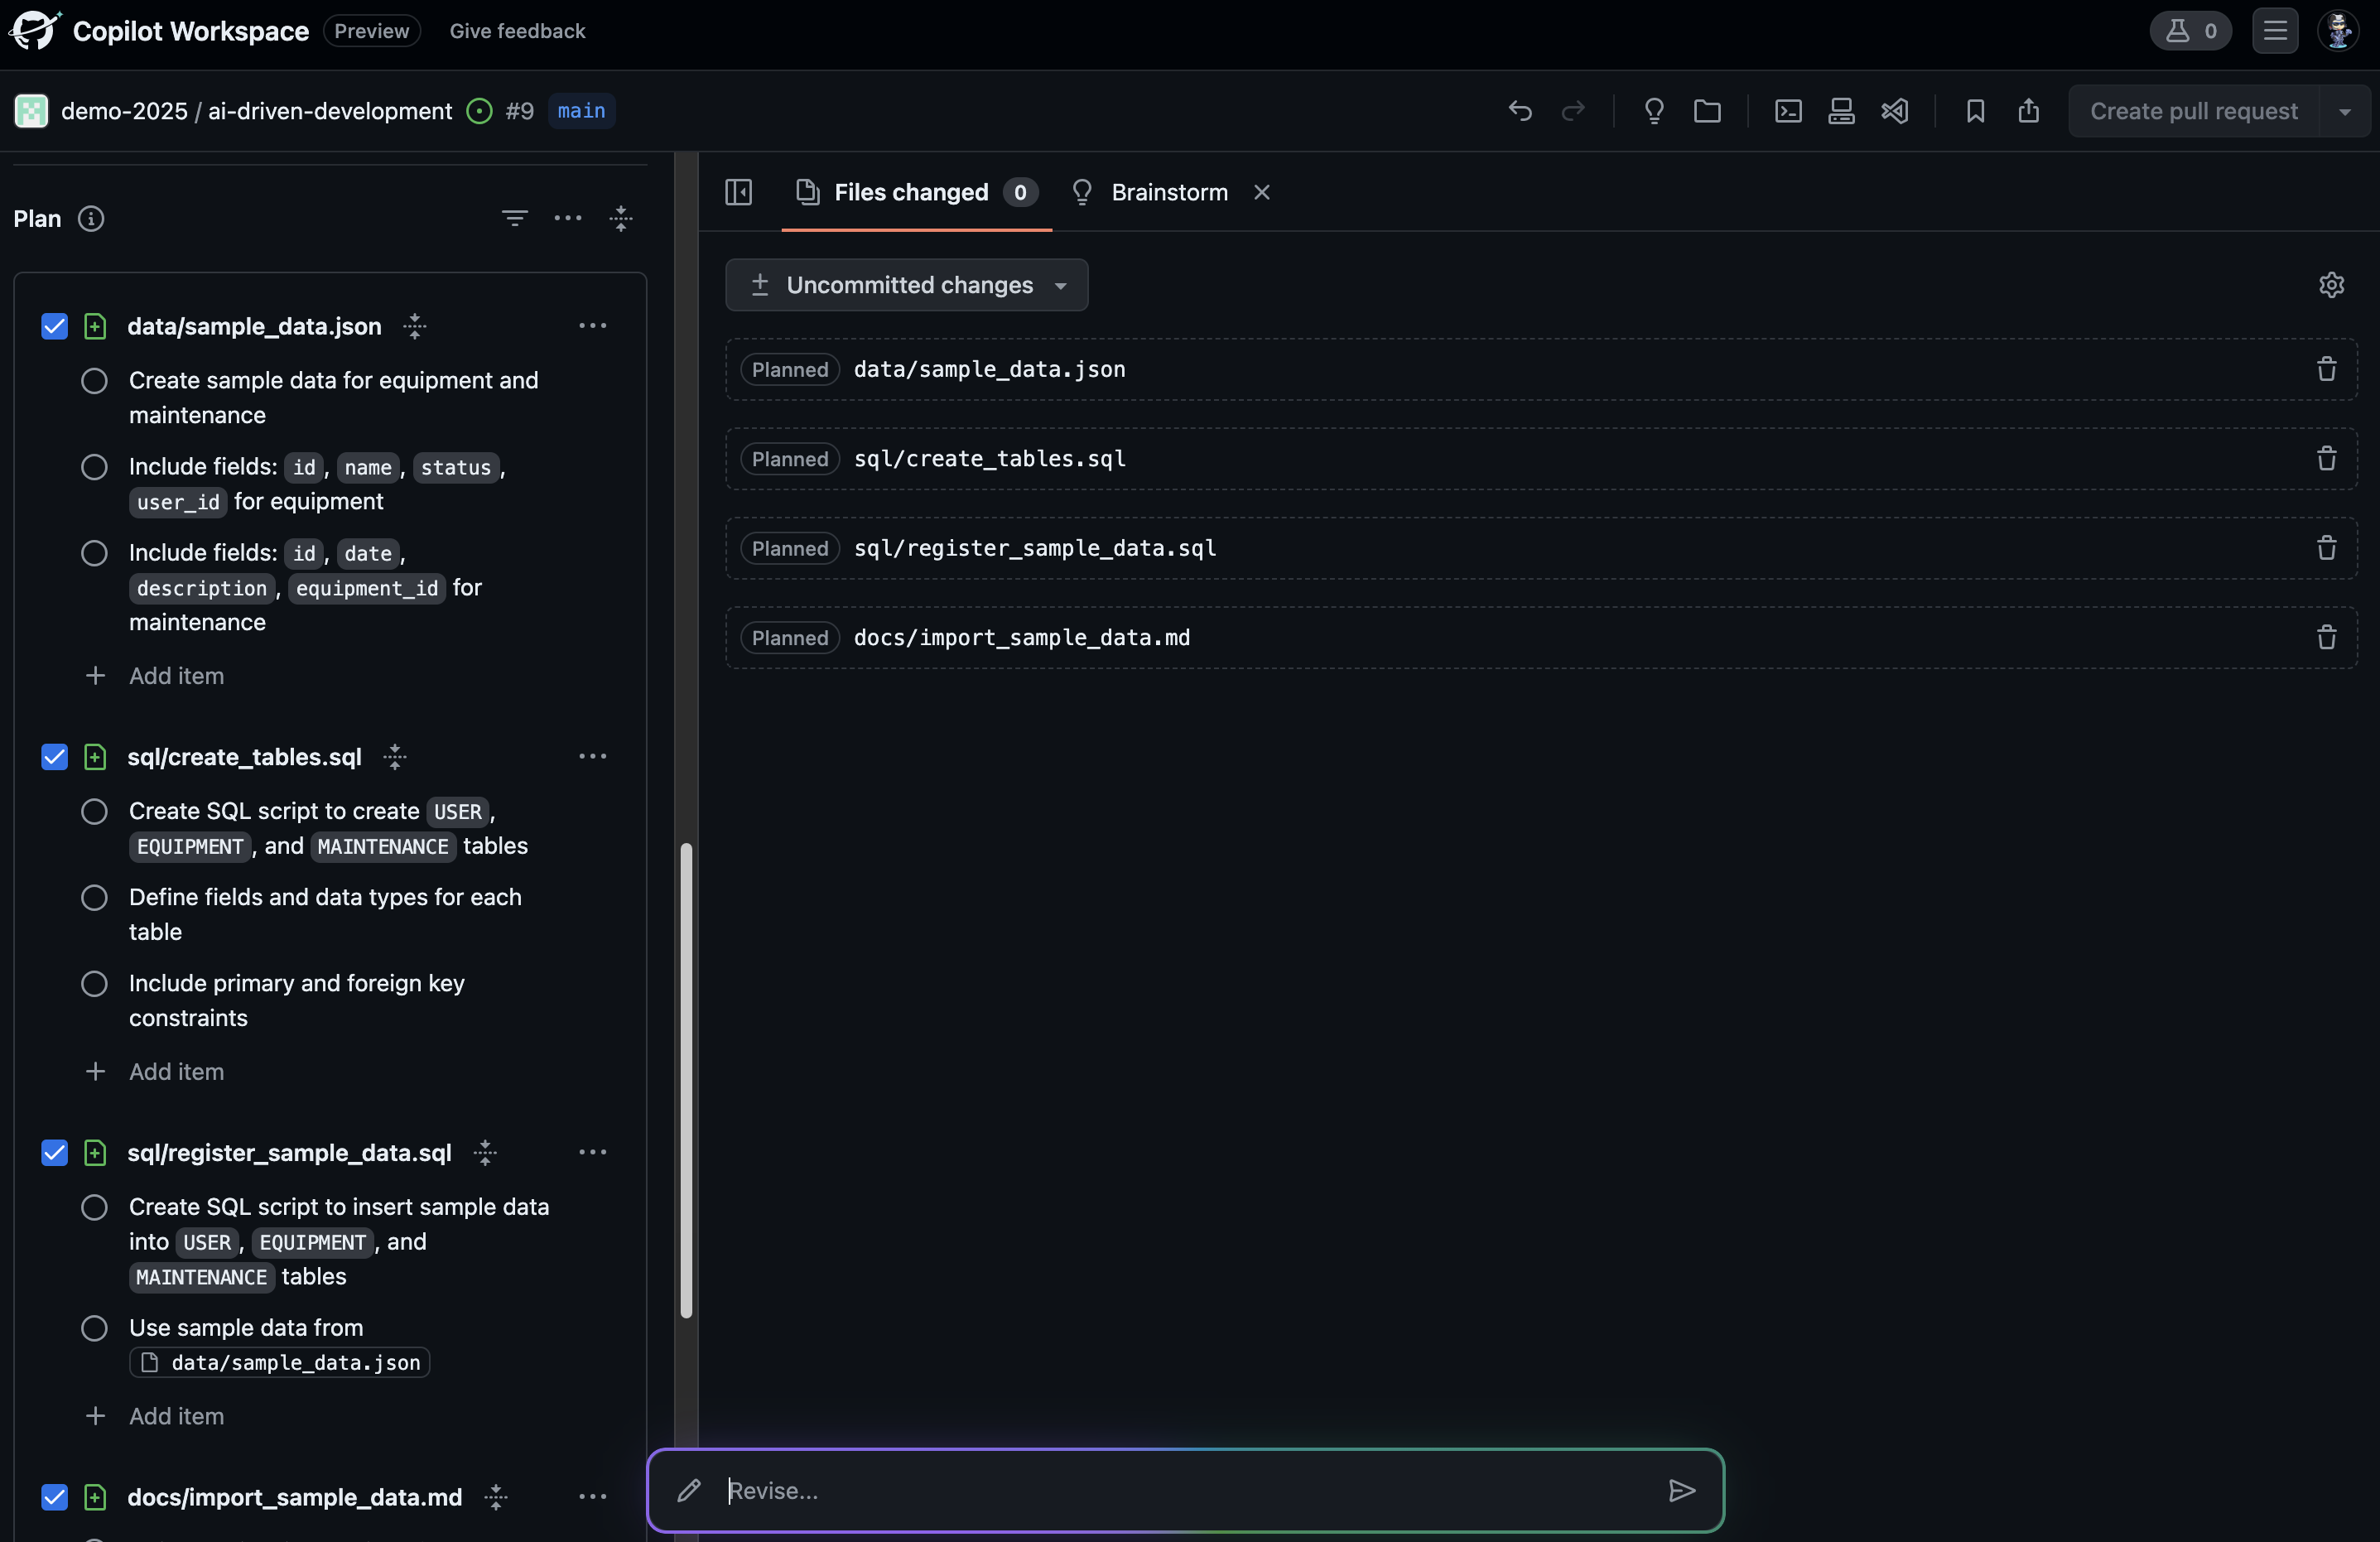Open the hamburger menu in header
Viewport: 2380px width, 1542px height.
pyautogui.click(x=2275, y=31)
